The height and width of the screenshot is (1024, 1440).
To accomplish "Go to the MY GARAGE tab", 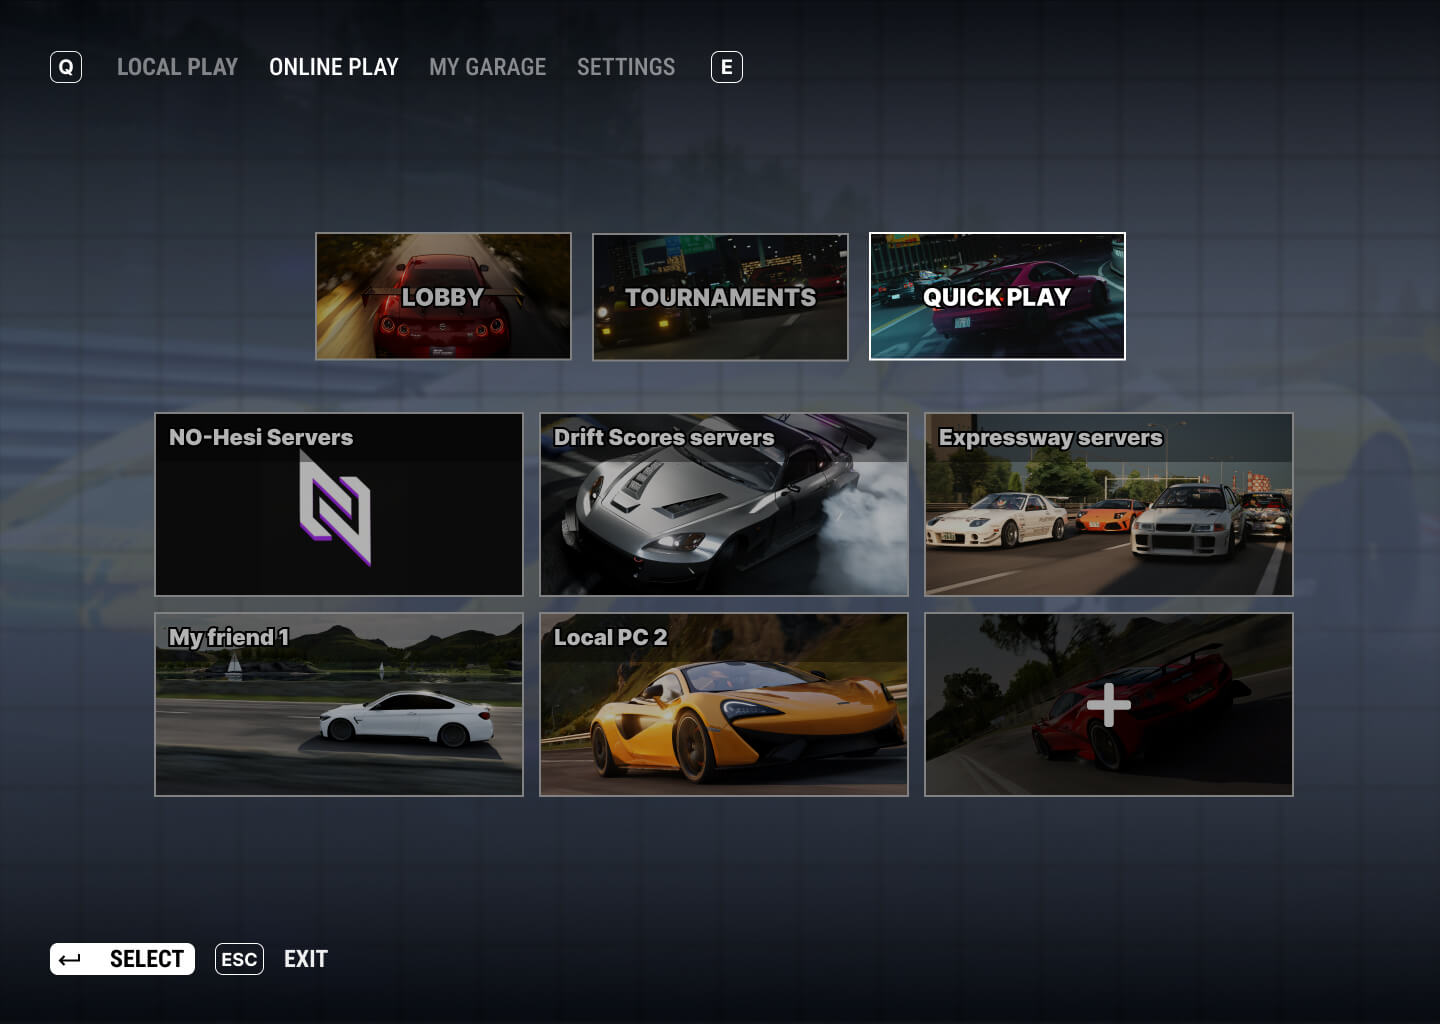I will 487,67.
